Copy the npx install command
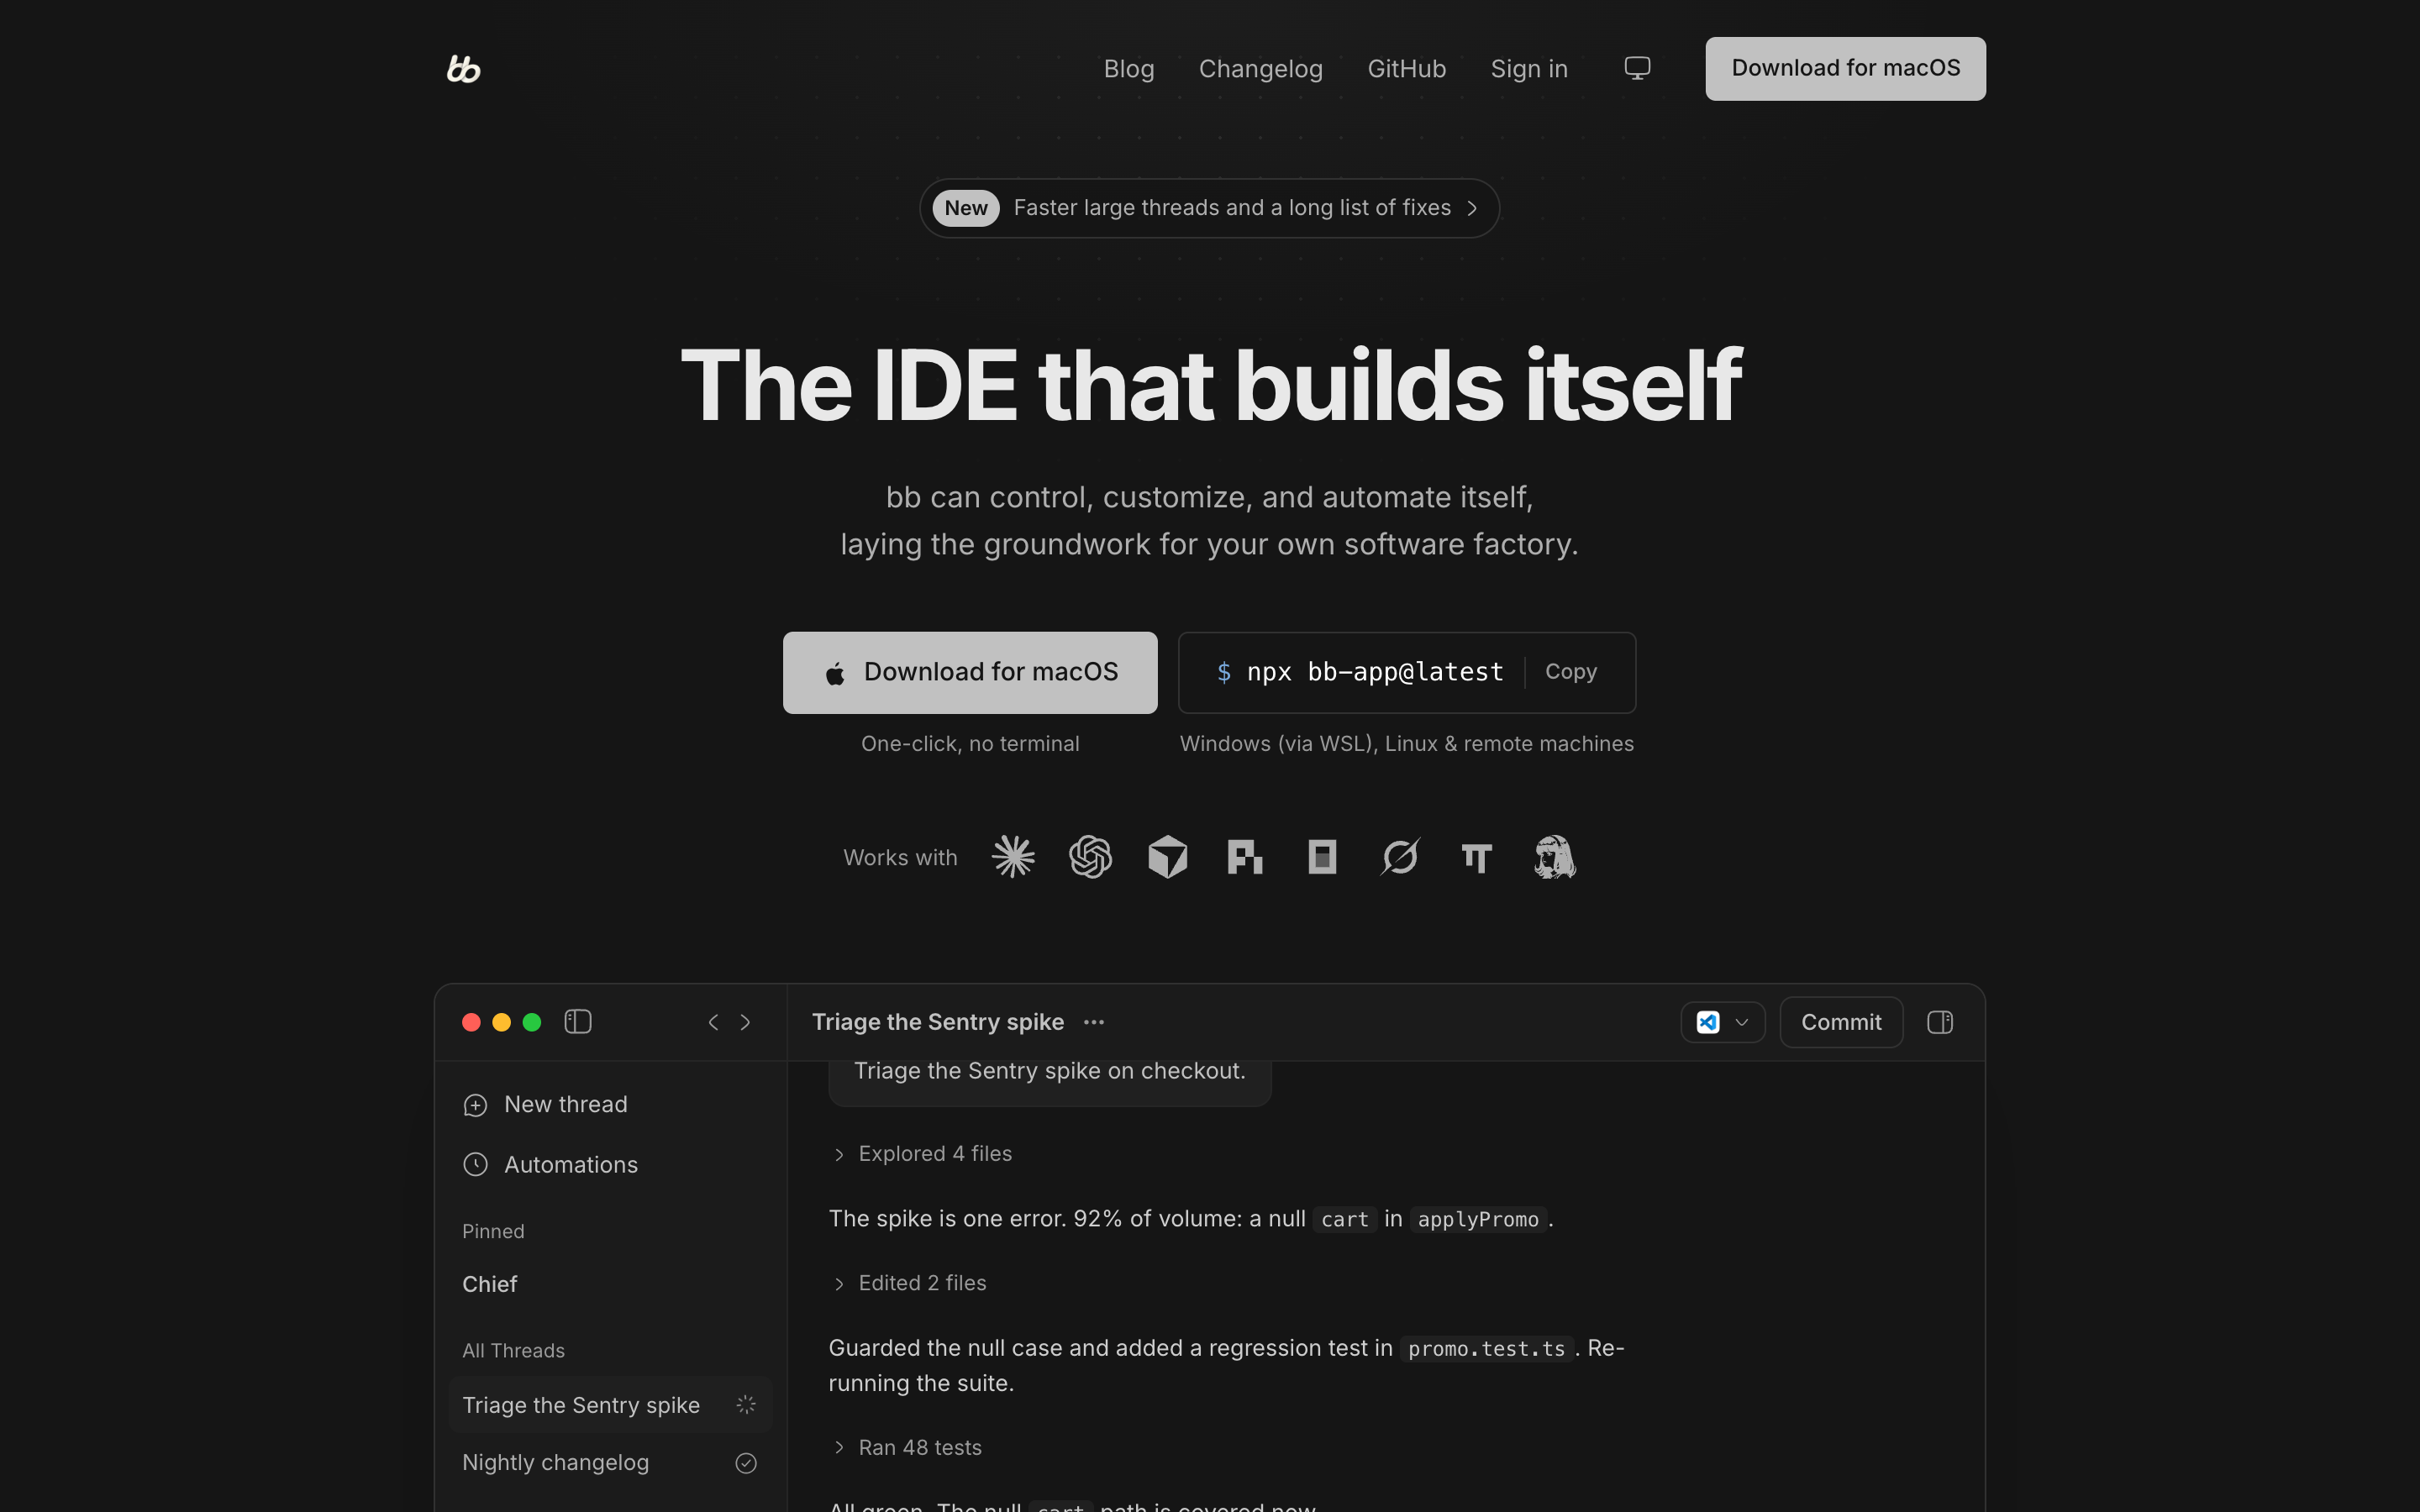 (x=1571, y=672)
